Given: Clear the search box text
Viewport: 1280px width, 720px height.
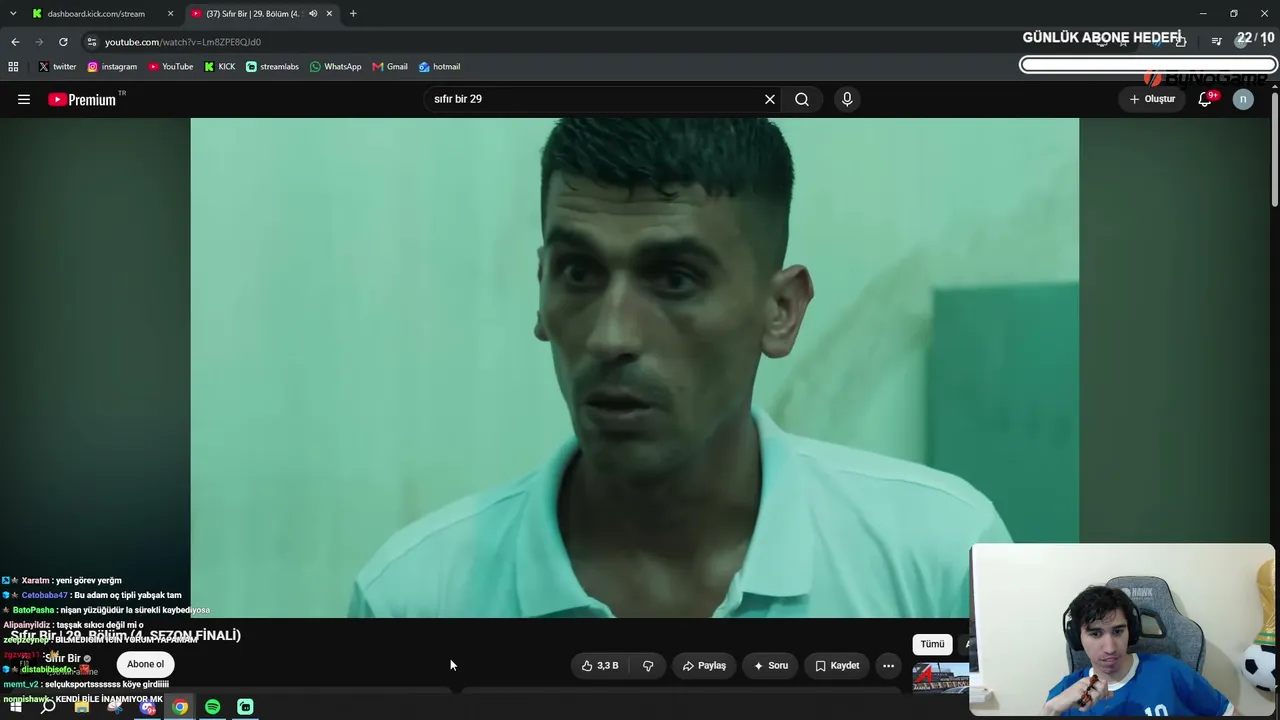Looking at the screenshot, I should pos(770,99).
